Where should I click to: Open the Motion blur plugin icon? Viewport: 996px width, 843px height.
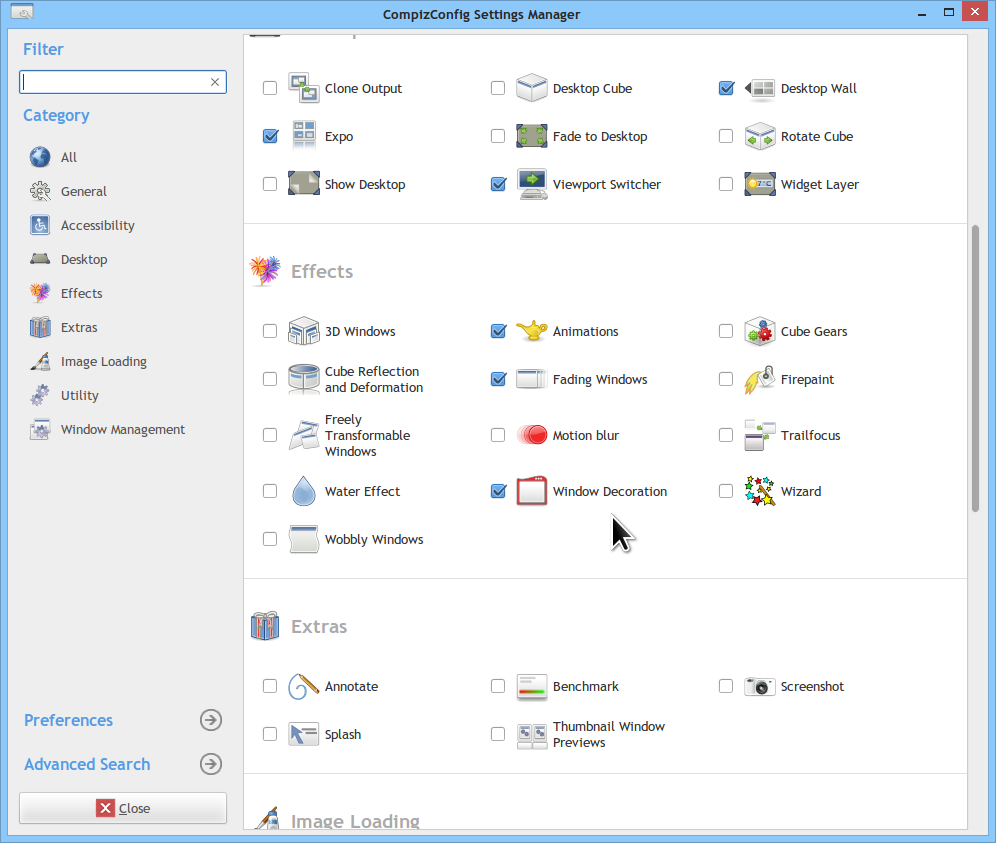point(532,435)
